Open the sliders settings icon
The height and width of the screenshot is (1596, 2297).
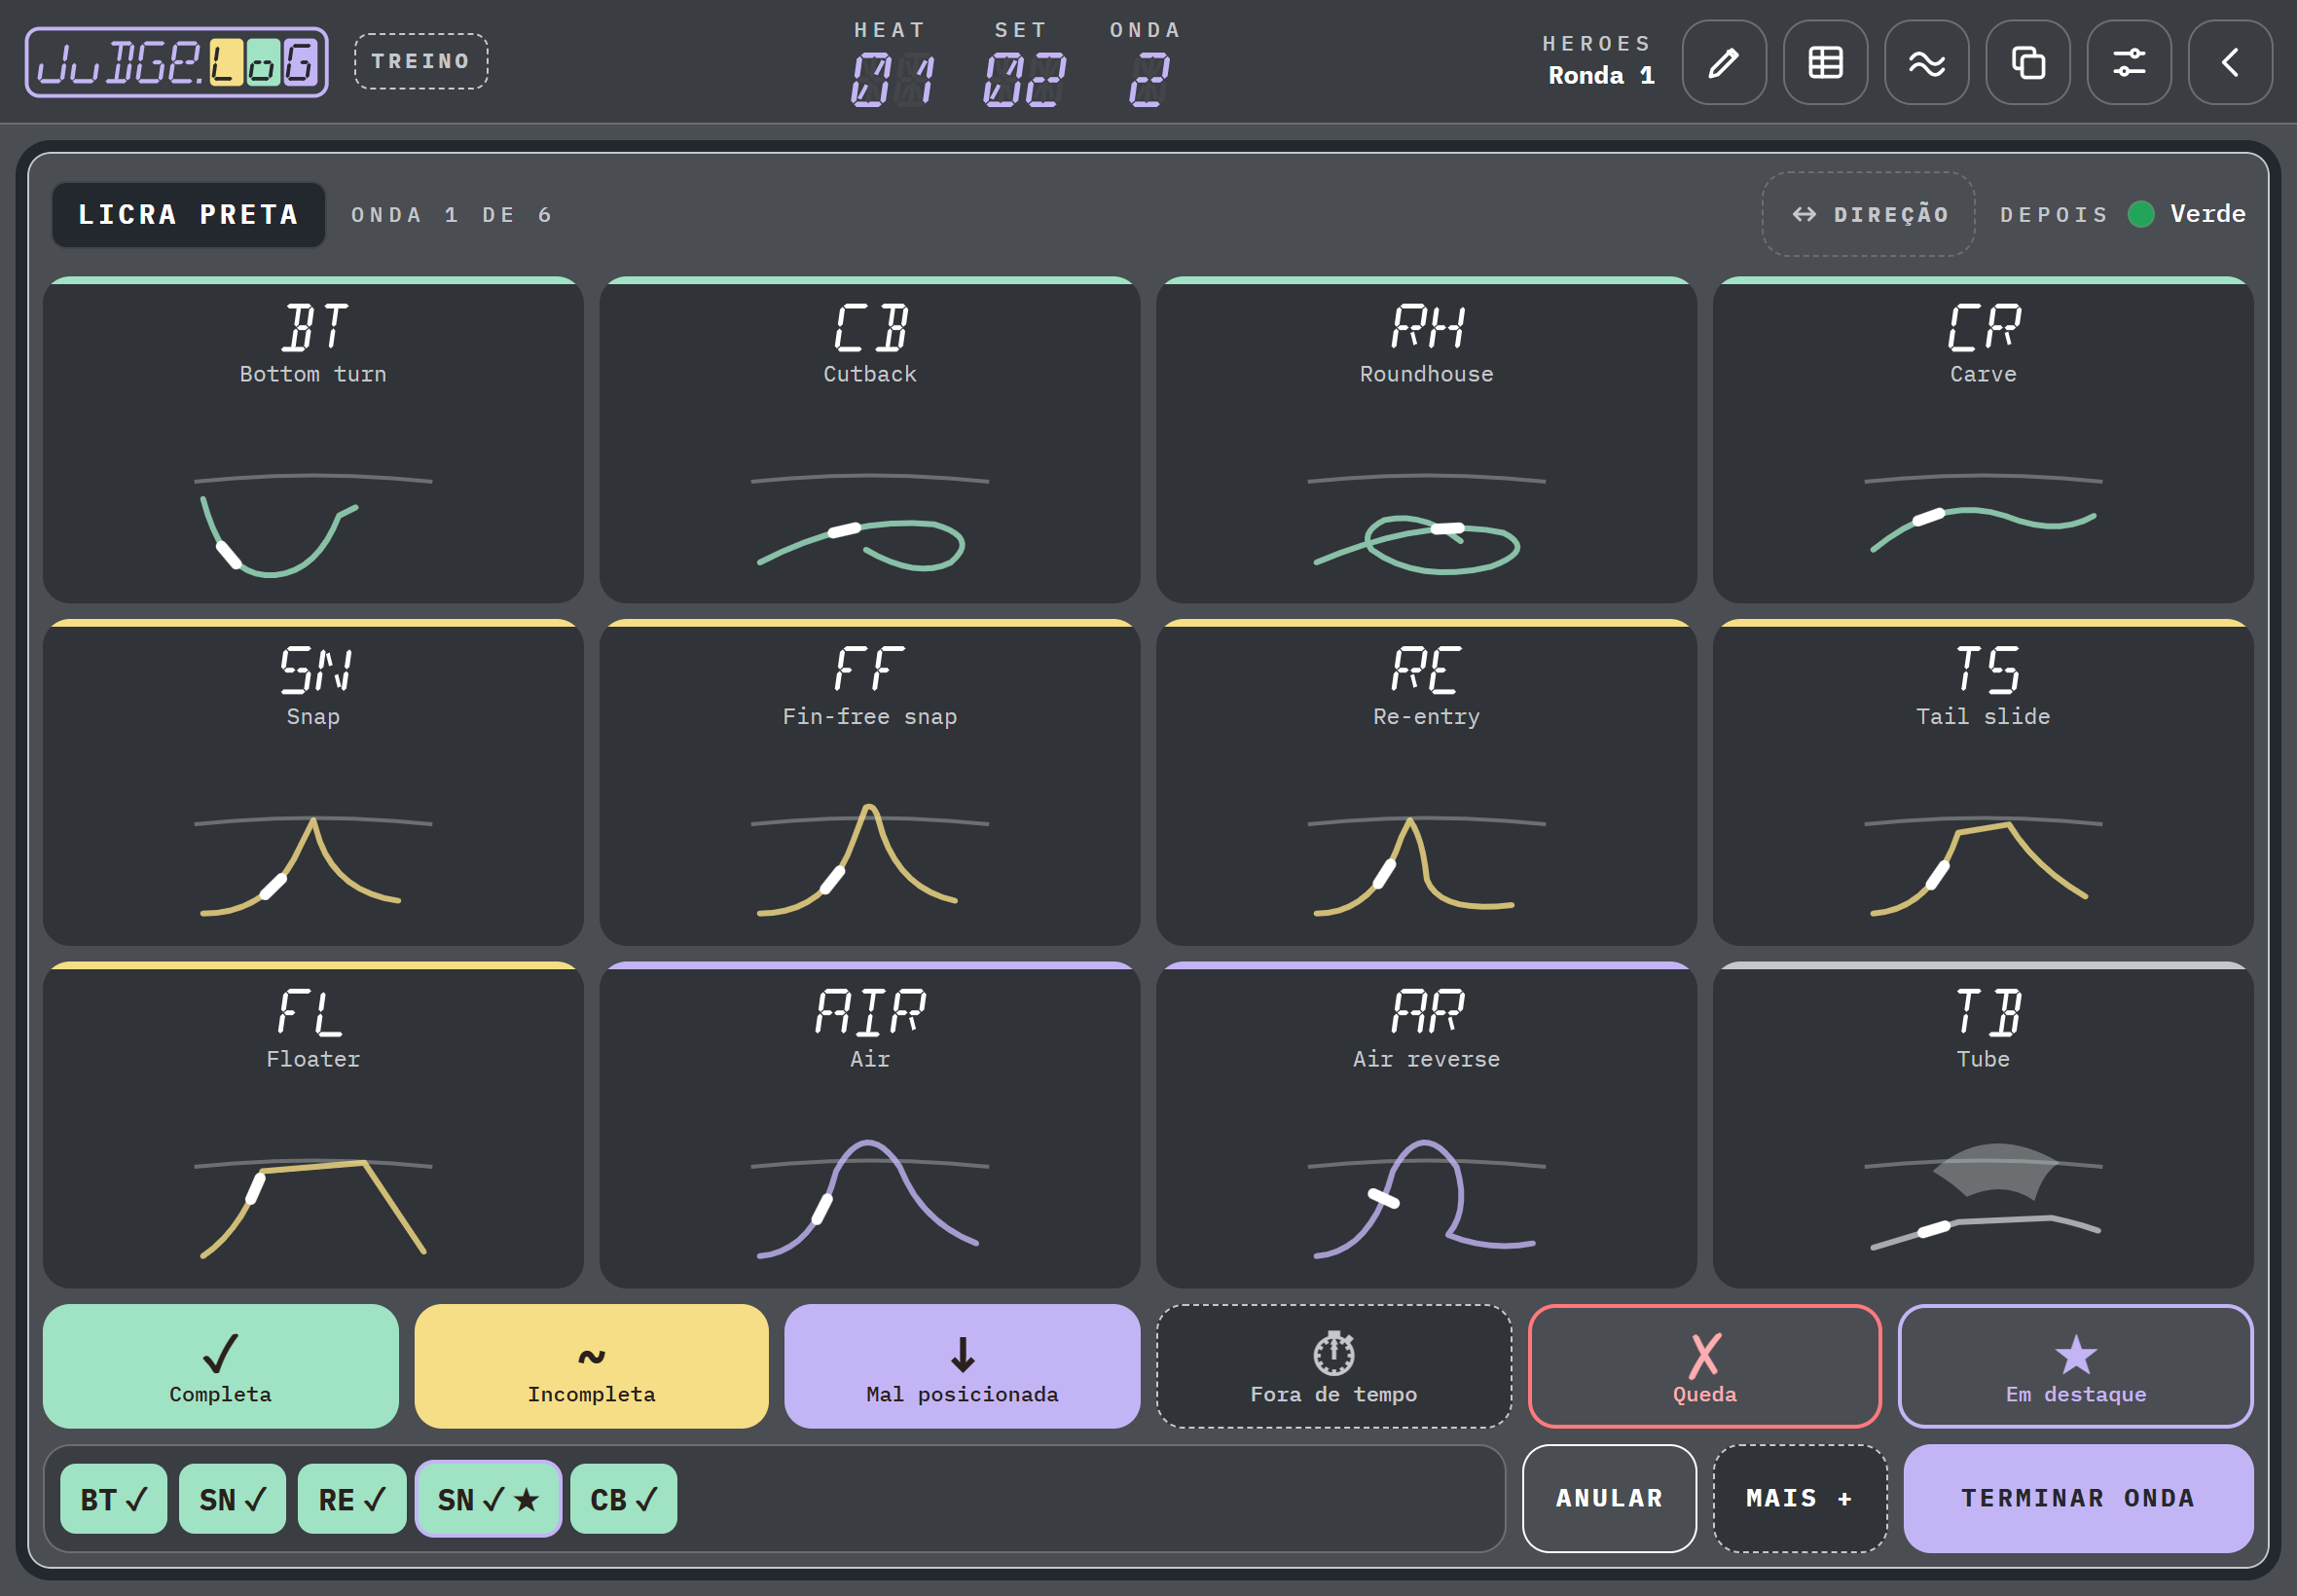pos(2129,63)
